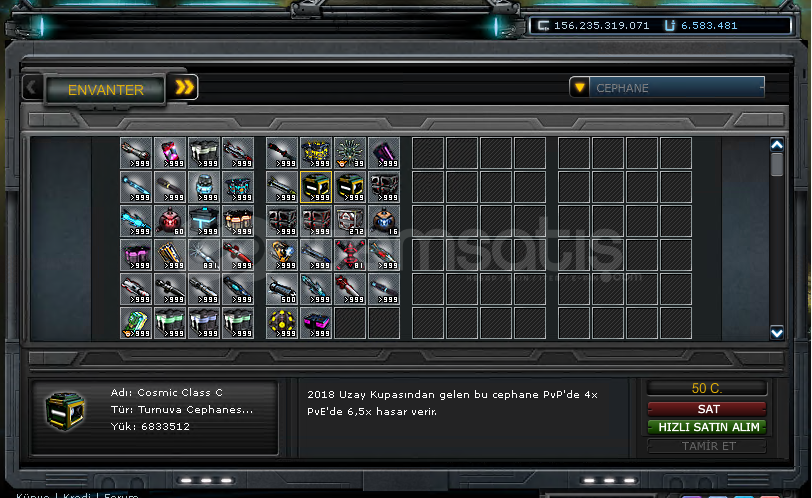The width and height of the screenshot is (812, 498).
Task: Click the rocket item with count 500
Action: point(282,289)
